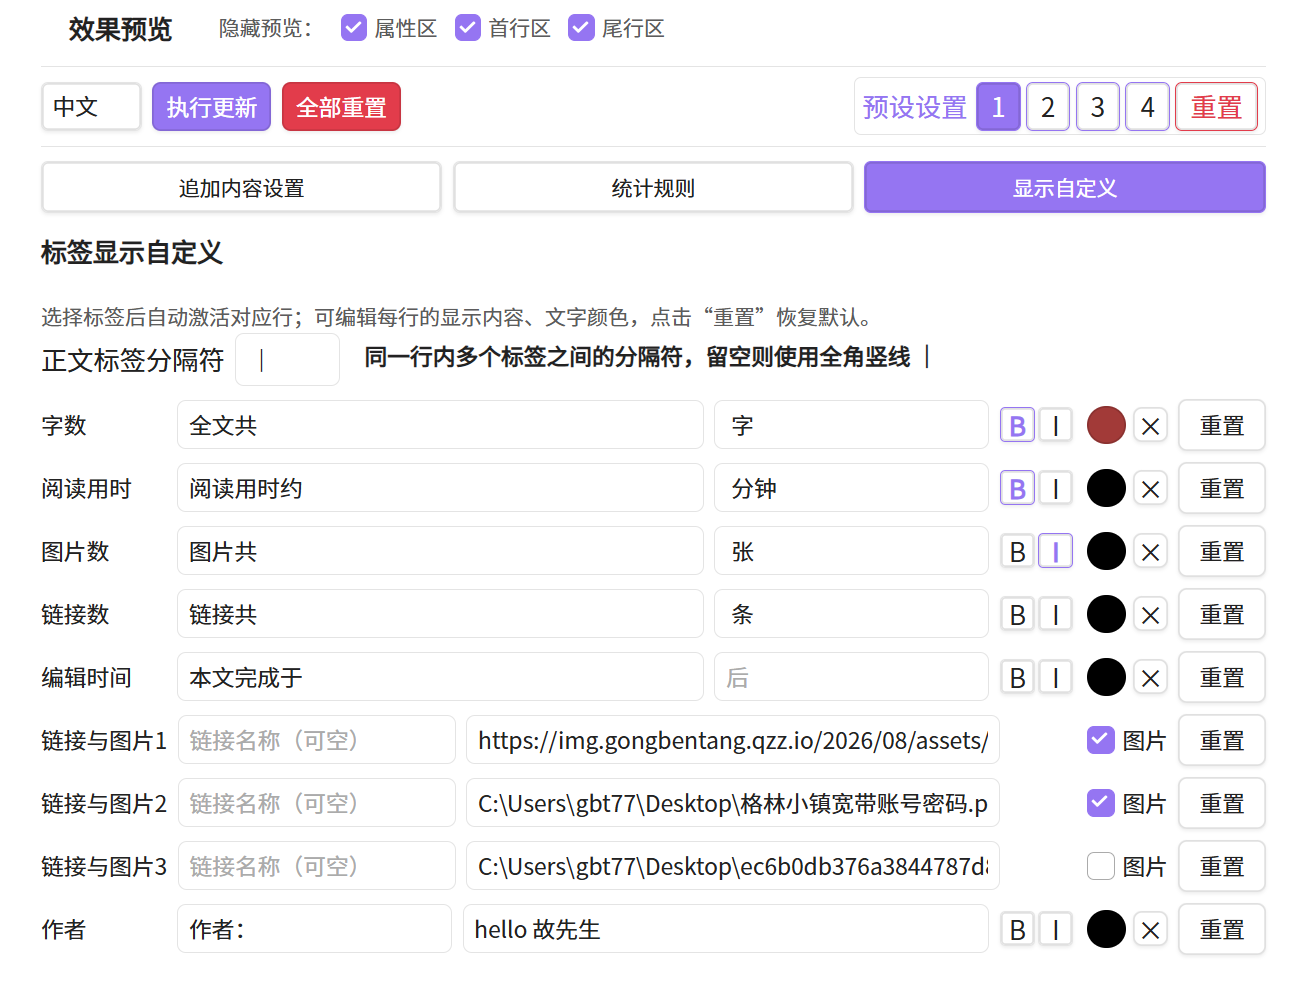Reset the 链接与图片3 row
This screenshot has height=984, width=1300.
tap(1222, 867)
